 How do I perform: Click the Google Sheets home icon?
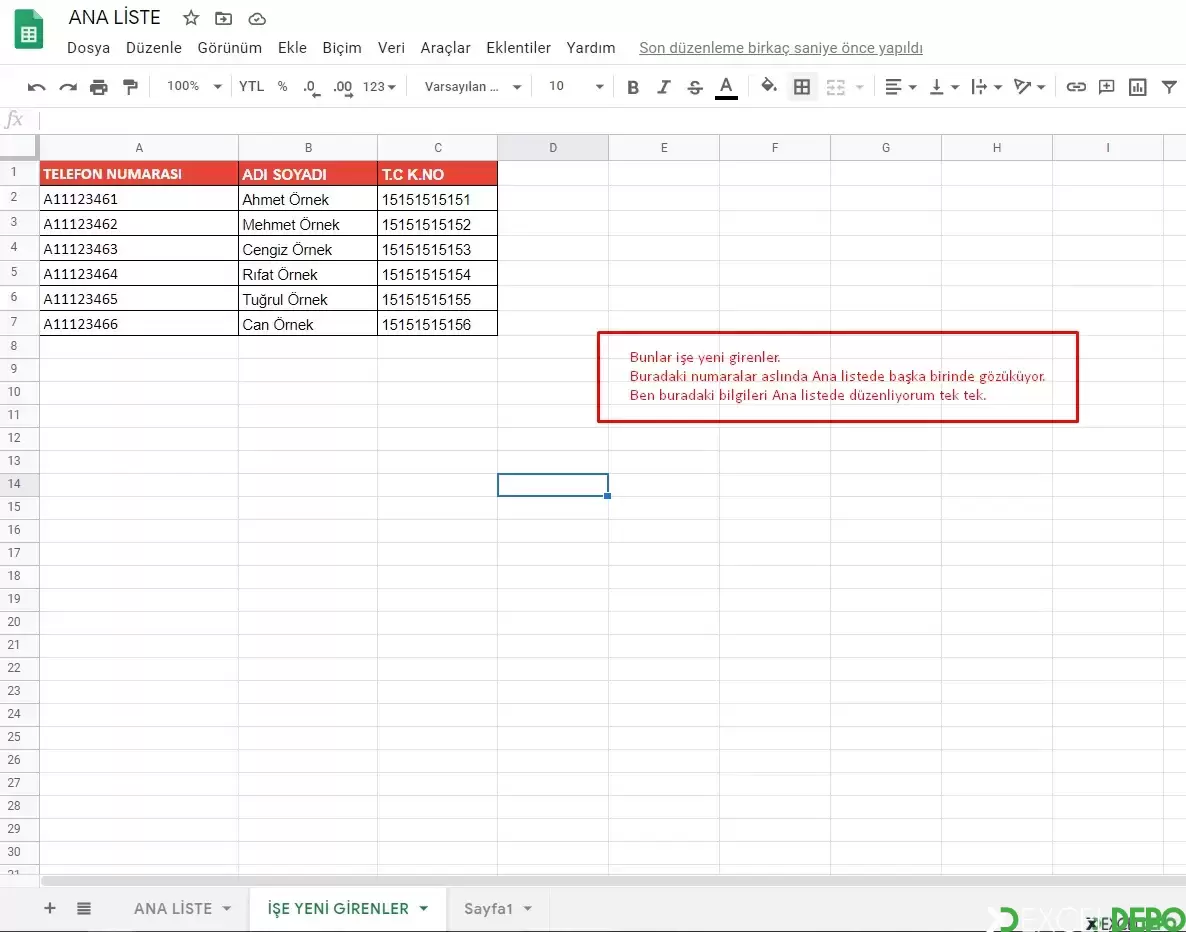point(29,30)
